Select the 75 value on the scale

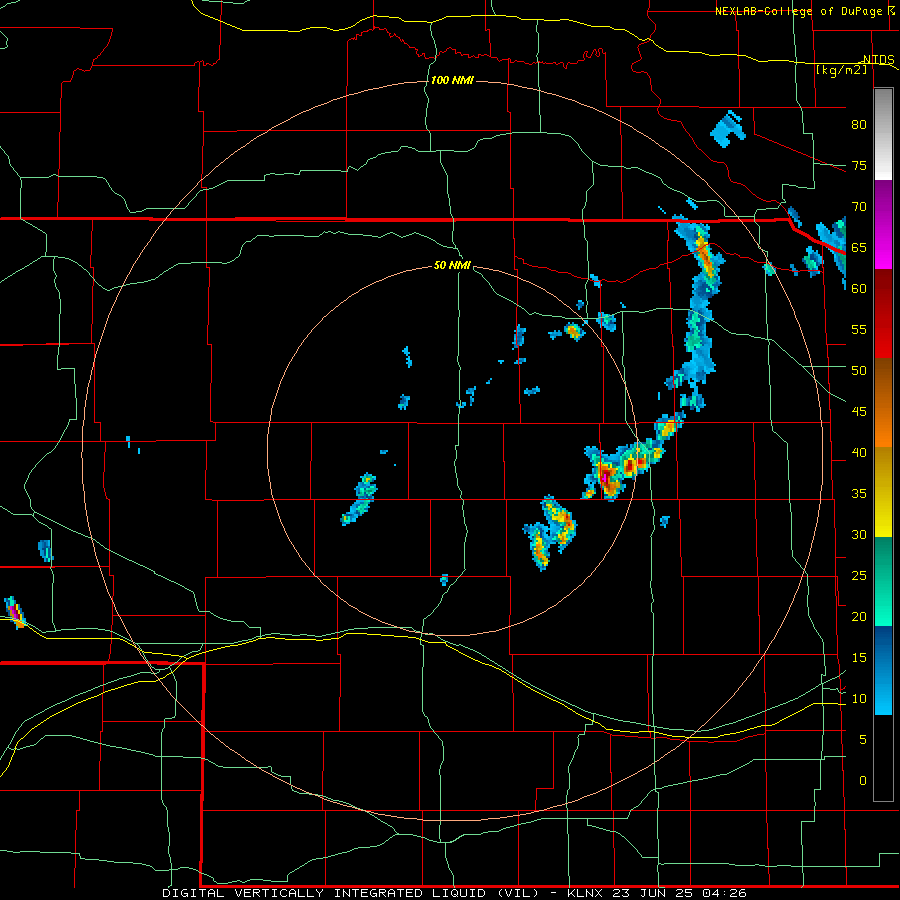[859, 166]
